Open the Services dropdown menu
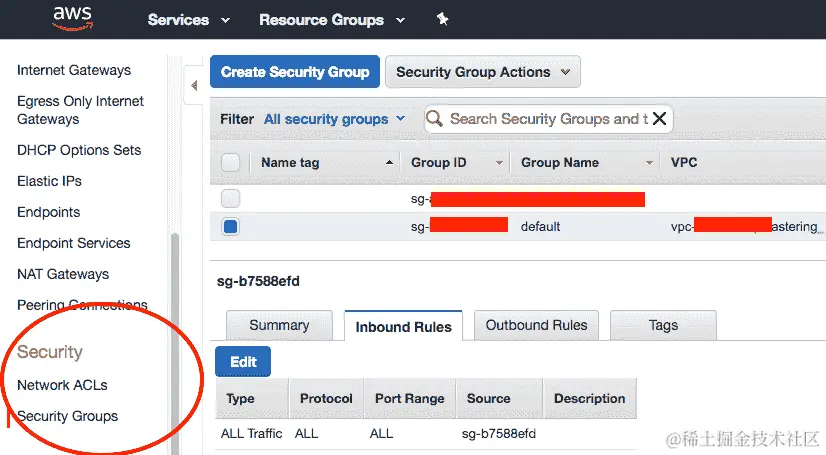 pyautogui.click(x=189, y=19)
